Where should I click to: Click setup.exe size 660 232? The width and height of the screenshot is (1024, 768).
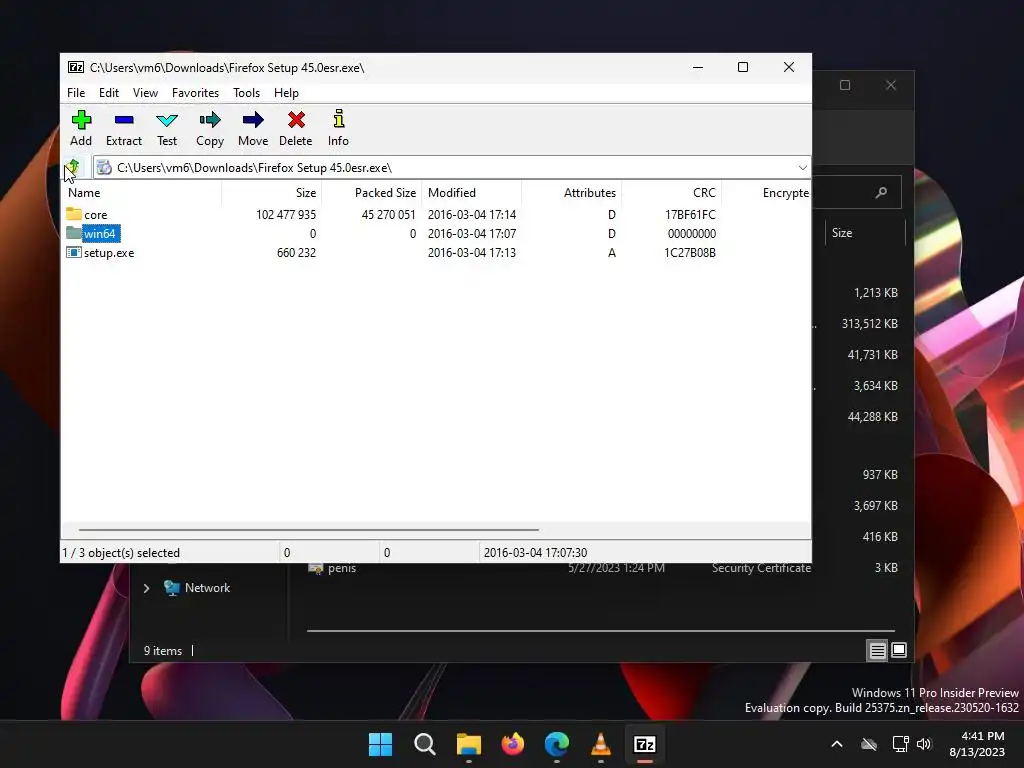pos(296,252)
